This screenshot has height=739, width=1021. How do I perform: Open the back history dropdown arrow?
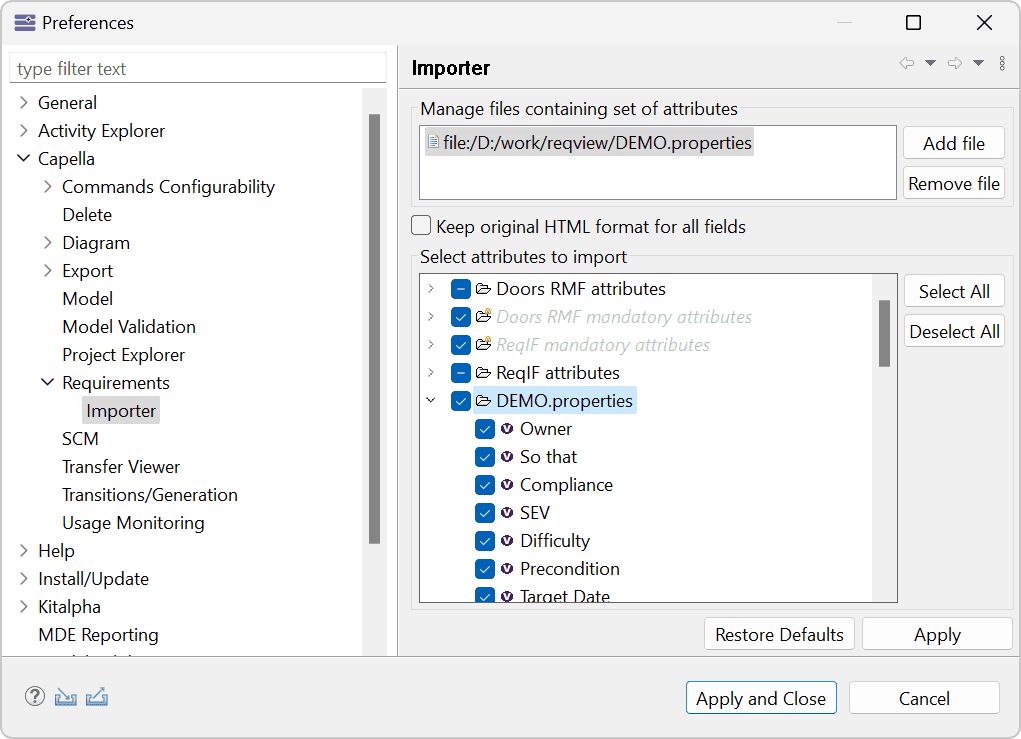point(930,63)
